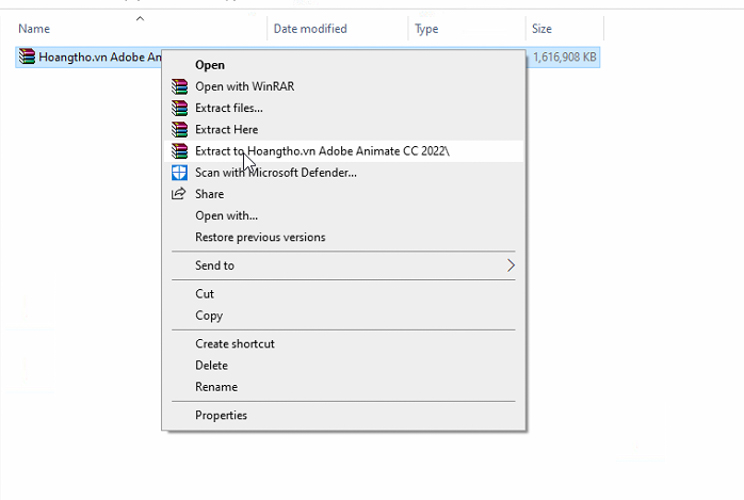
Task: Select Delete from the context menu
Action: 343,365
